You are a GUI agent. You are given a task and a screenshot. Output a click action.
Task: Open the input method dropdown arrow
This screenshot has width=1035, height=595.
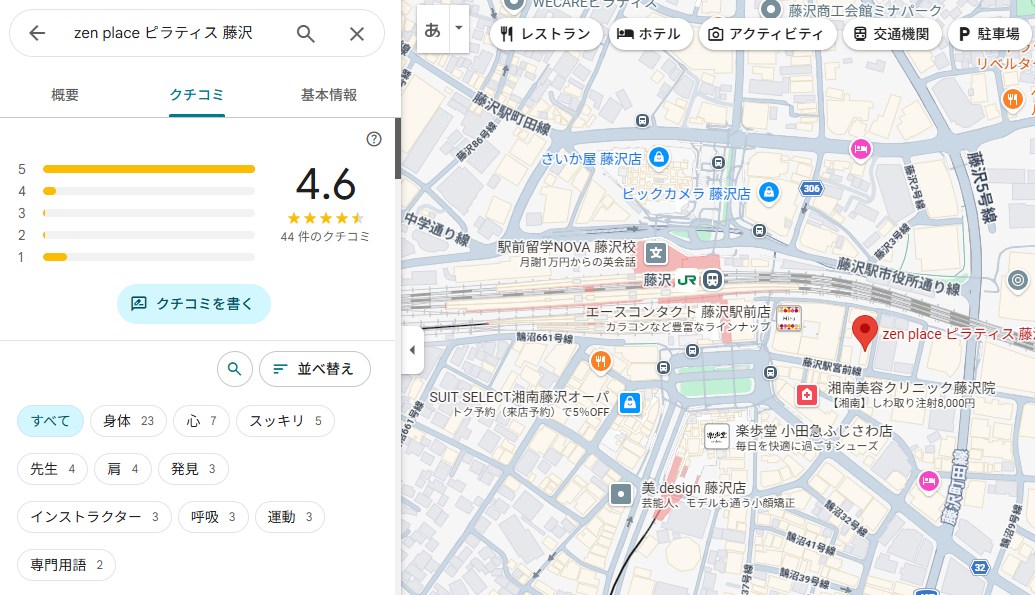(459, 28)
